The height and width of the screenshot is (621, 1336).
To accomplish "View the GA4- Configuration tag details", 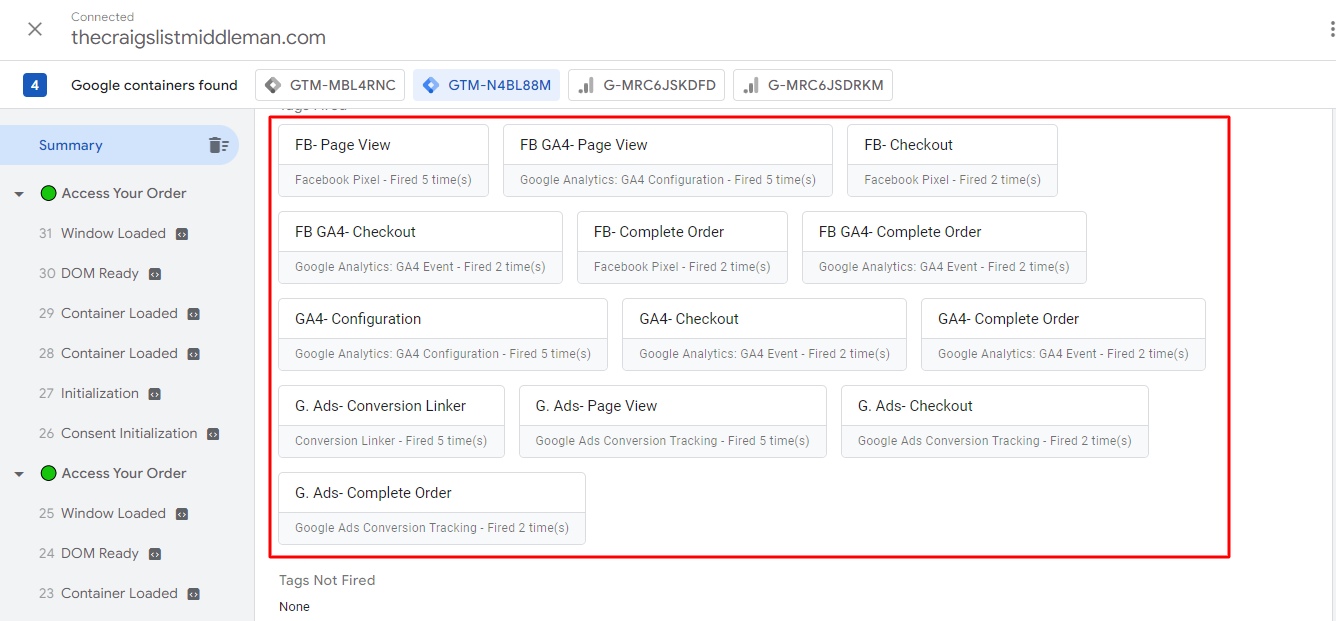I will tap(443, 334).
